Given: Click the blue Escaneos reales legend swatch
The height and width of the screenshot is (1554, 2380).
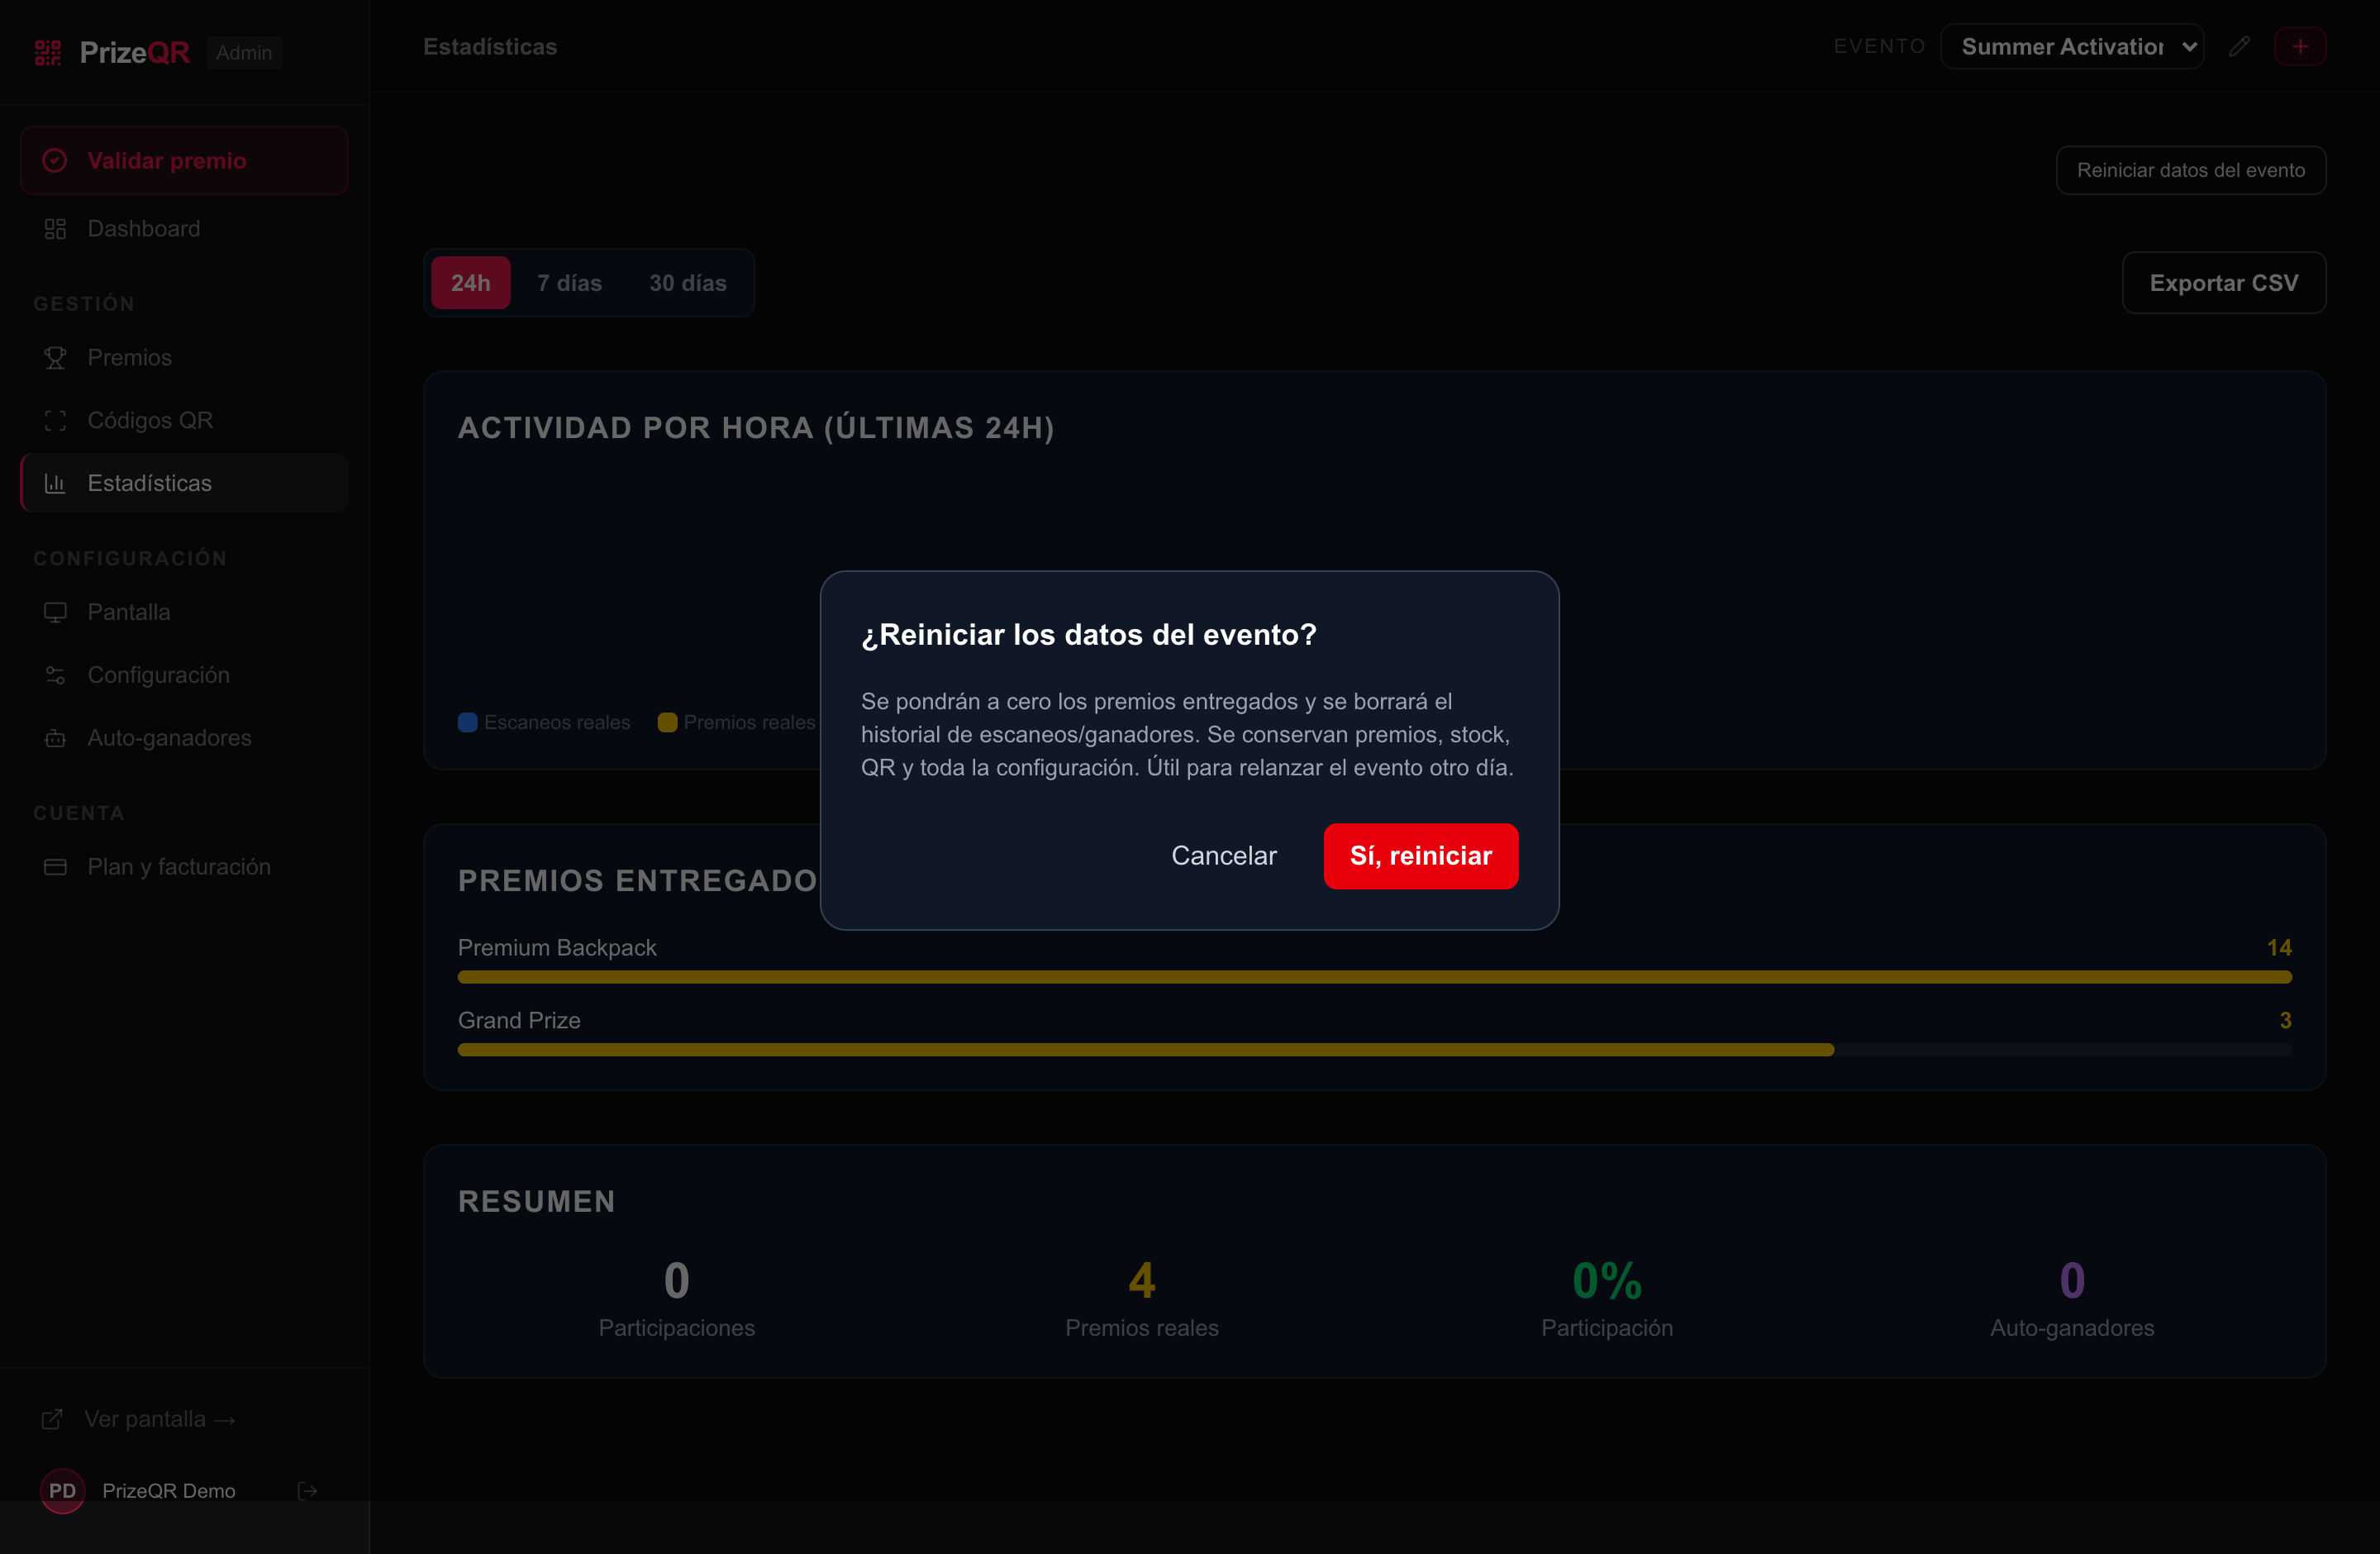Looking at the screenshot, I should [x=467, y=722].
